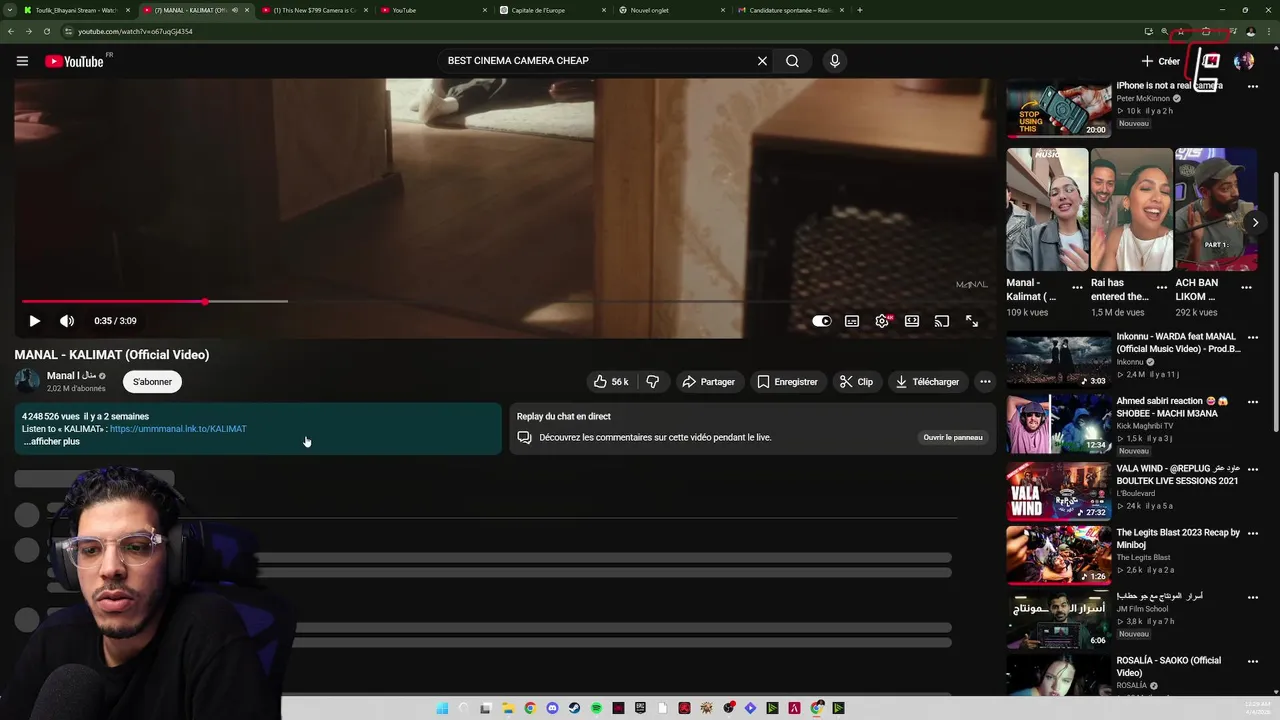The height and width of the screenshot is (720, 1280).
Task: Open Ahmed sabiri reaction video title
Action: point(1172,407)
